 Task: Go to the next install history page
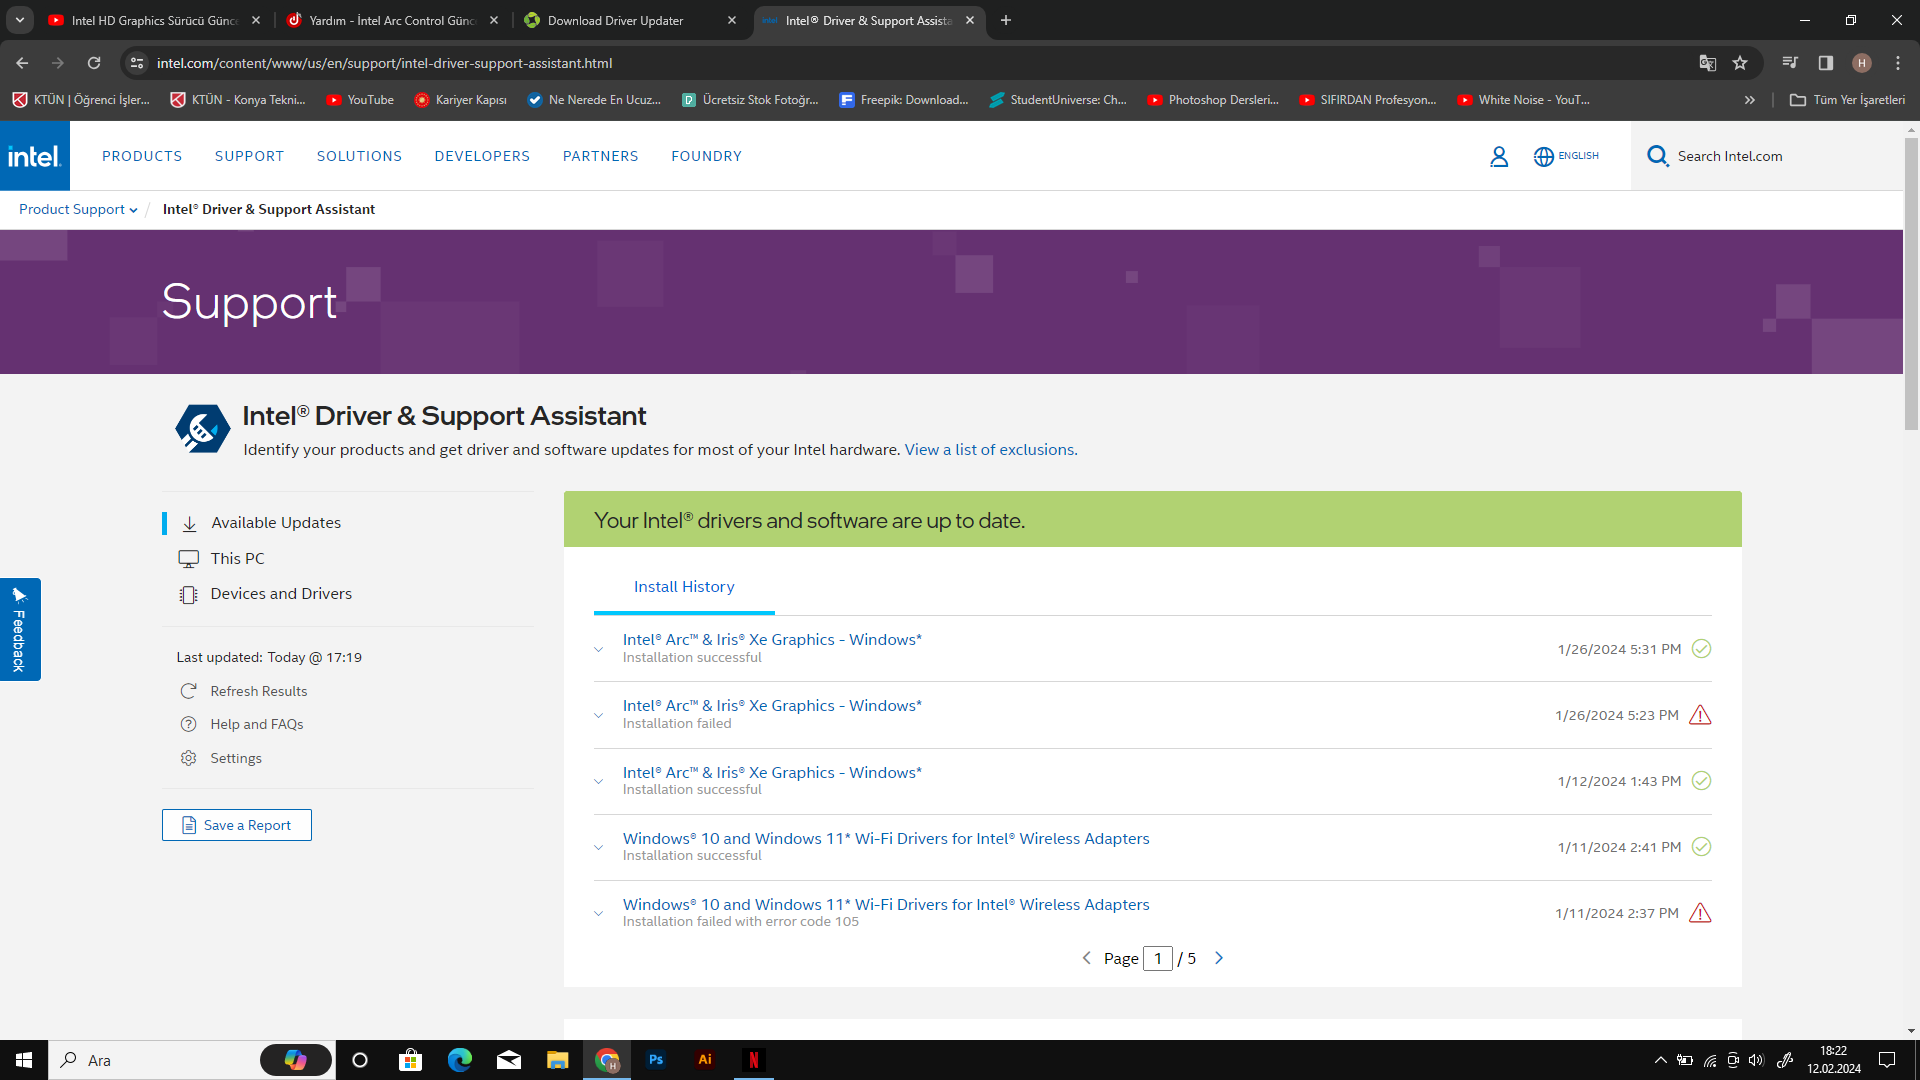click(x=1218, y=958)
